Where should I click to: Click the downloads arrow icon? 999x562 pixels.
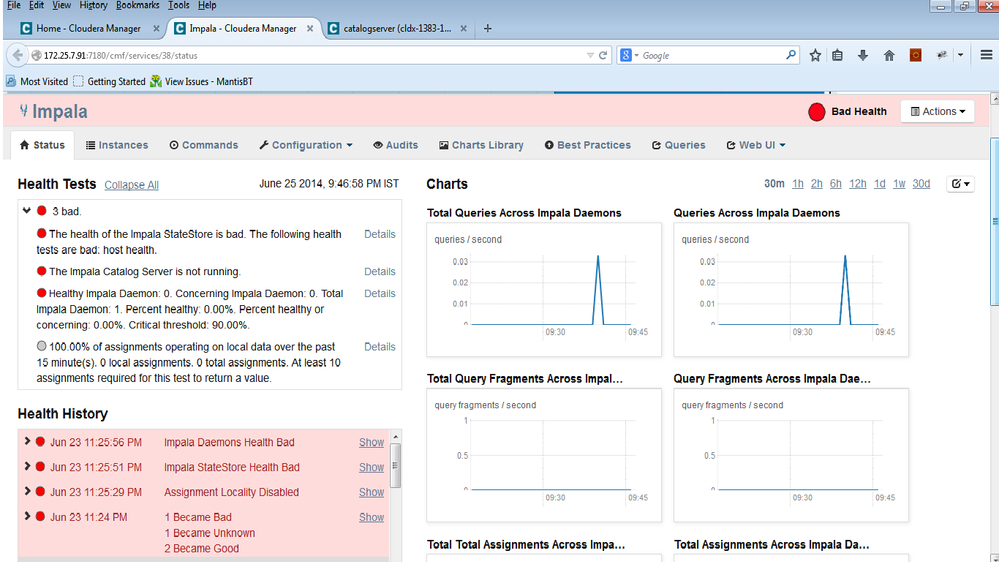click(863, 56)
